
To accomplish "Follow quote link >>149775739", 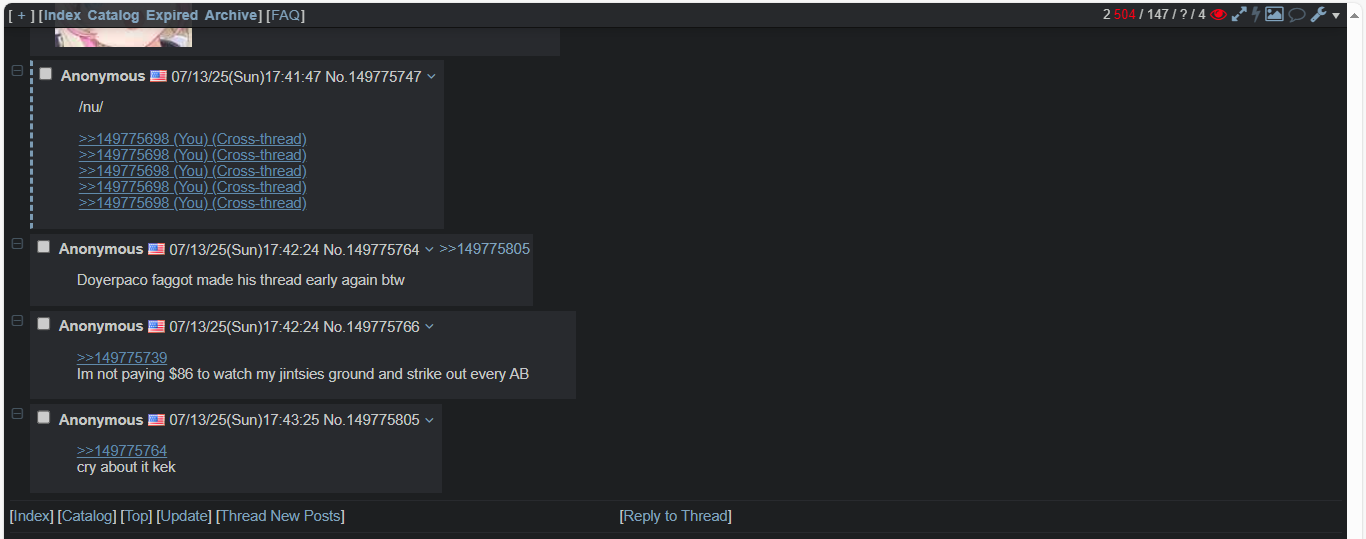I will click(x=122, y=358).
